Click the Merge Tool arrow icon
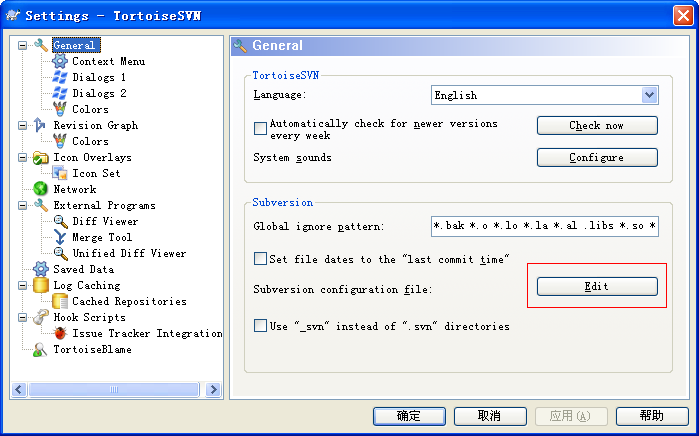 click(x=60, y=237)
